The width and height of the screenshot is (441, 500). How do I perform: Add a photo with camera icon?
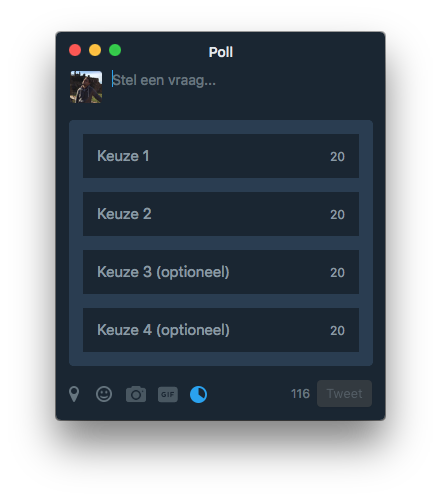tap(136, 394)
